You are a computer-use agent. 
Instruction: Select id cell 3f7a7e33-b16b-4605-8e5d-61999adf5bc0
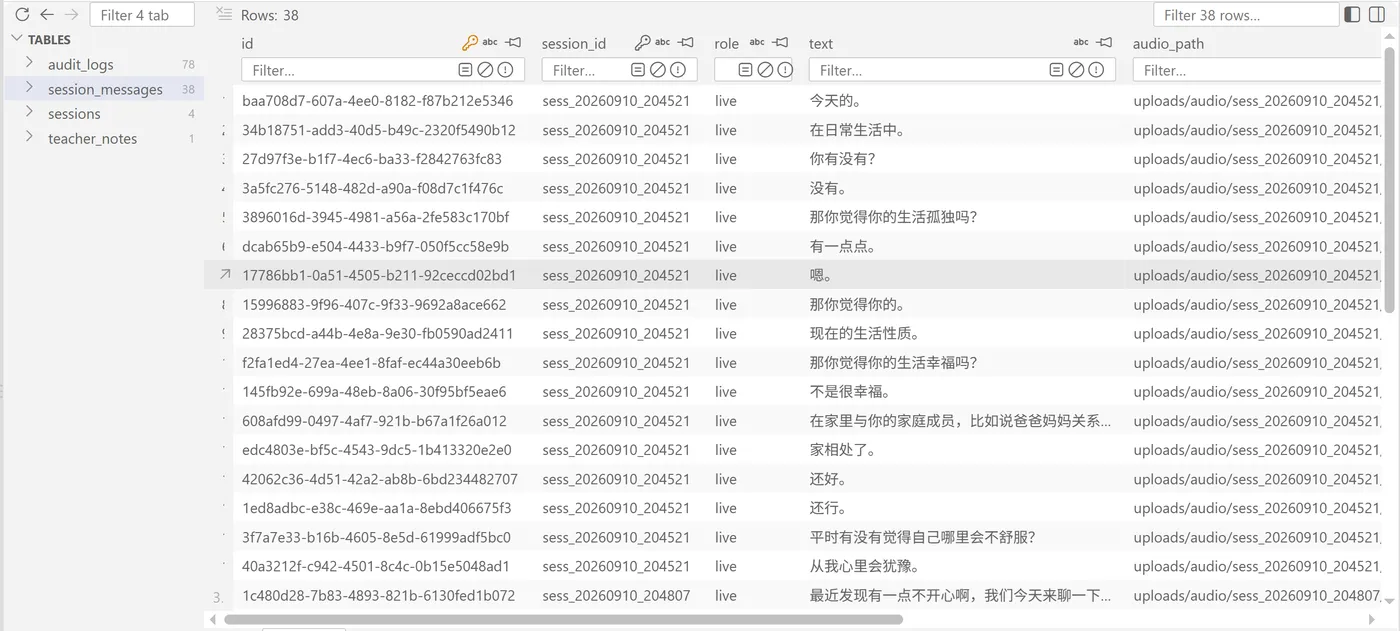(376, 537)
